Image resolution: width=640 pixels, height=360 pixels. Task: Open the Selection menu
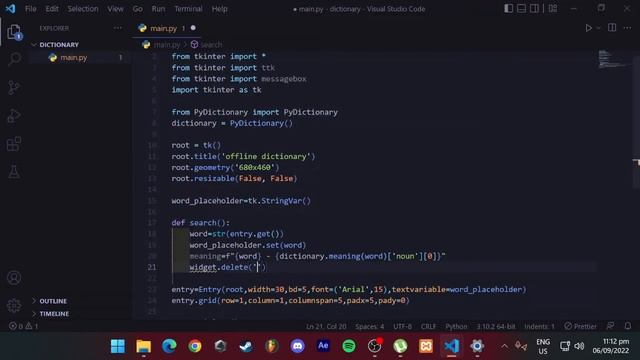(x=83, y=9)
